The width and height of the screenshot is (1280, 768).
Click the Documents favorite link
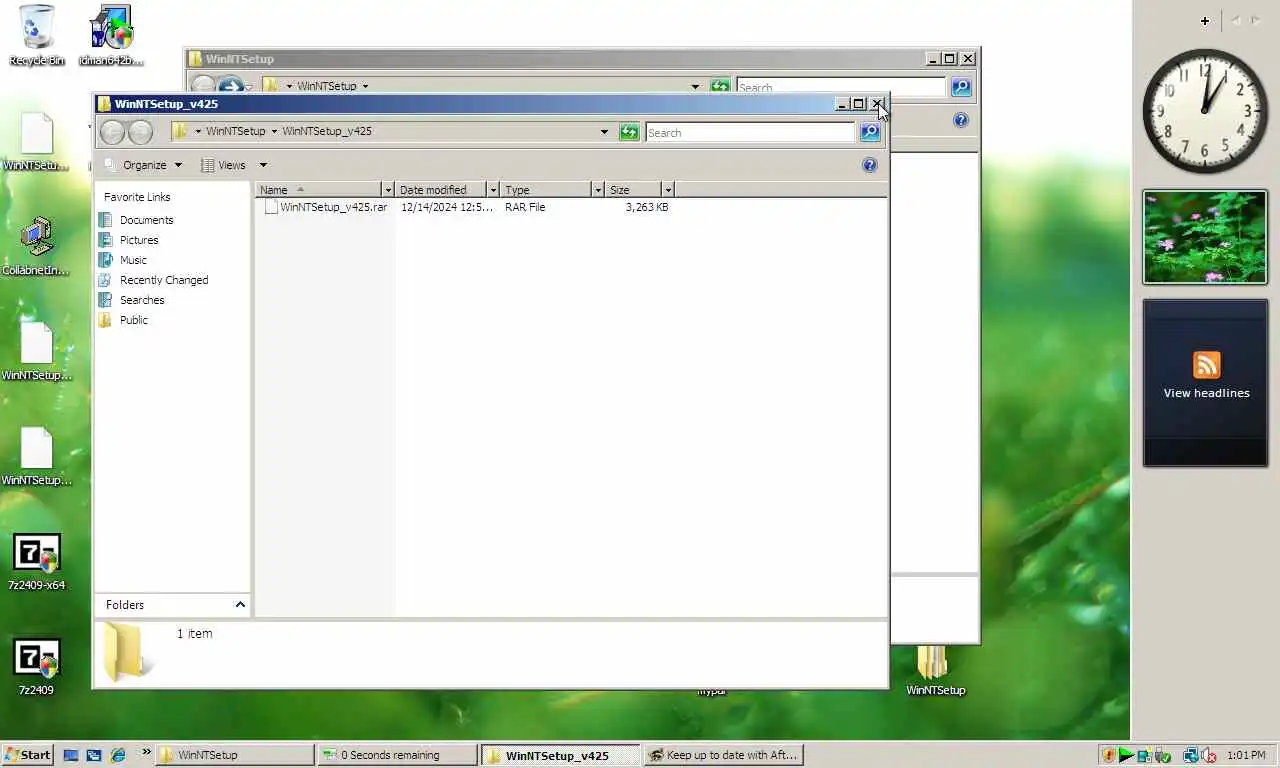(146, 220)
